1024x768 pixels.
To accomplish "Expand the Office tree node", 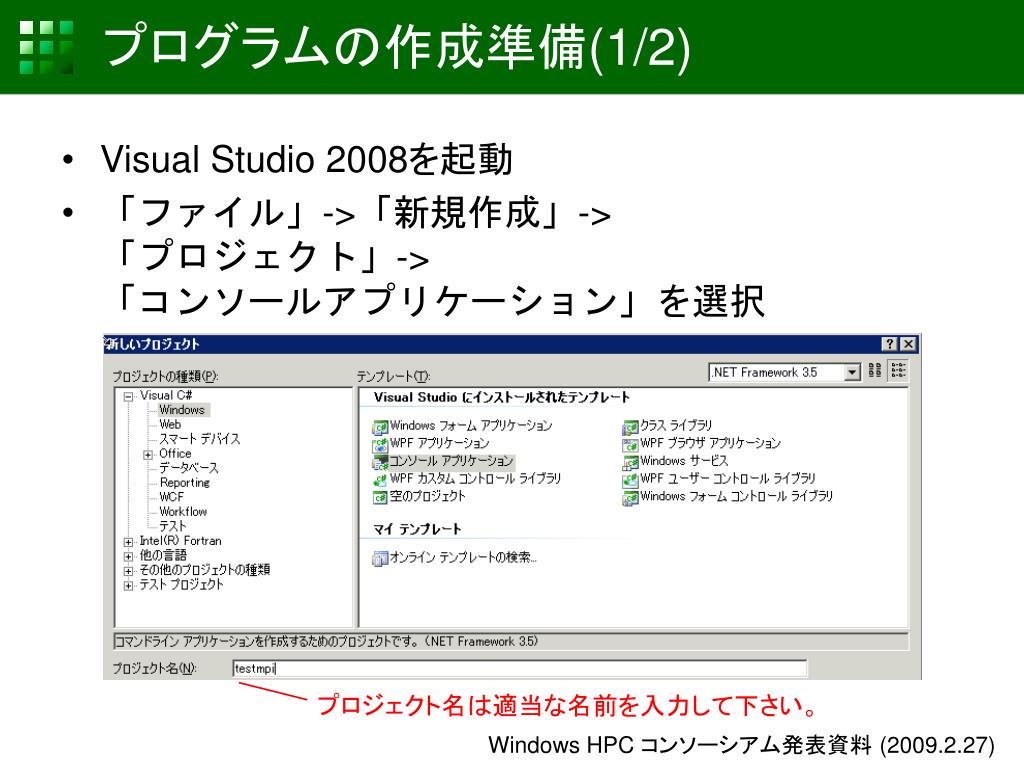I will [148, 455].
